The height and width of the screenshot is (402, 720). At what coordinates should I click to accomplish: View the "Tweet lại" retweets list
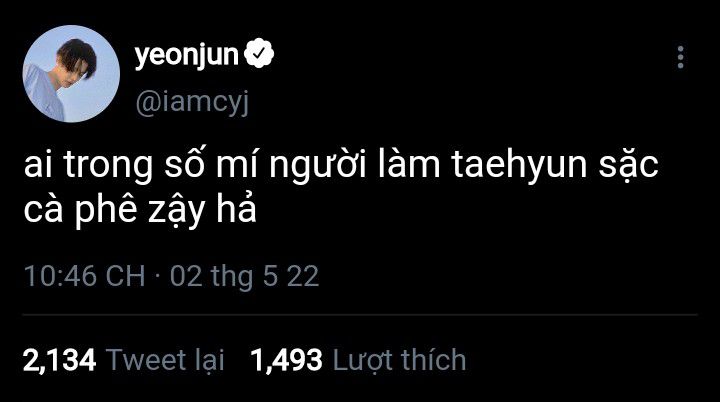(165, 359)
